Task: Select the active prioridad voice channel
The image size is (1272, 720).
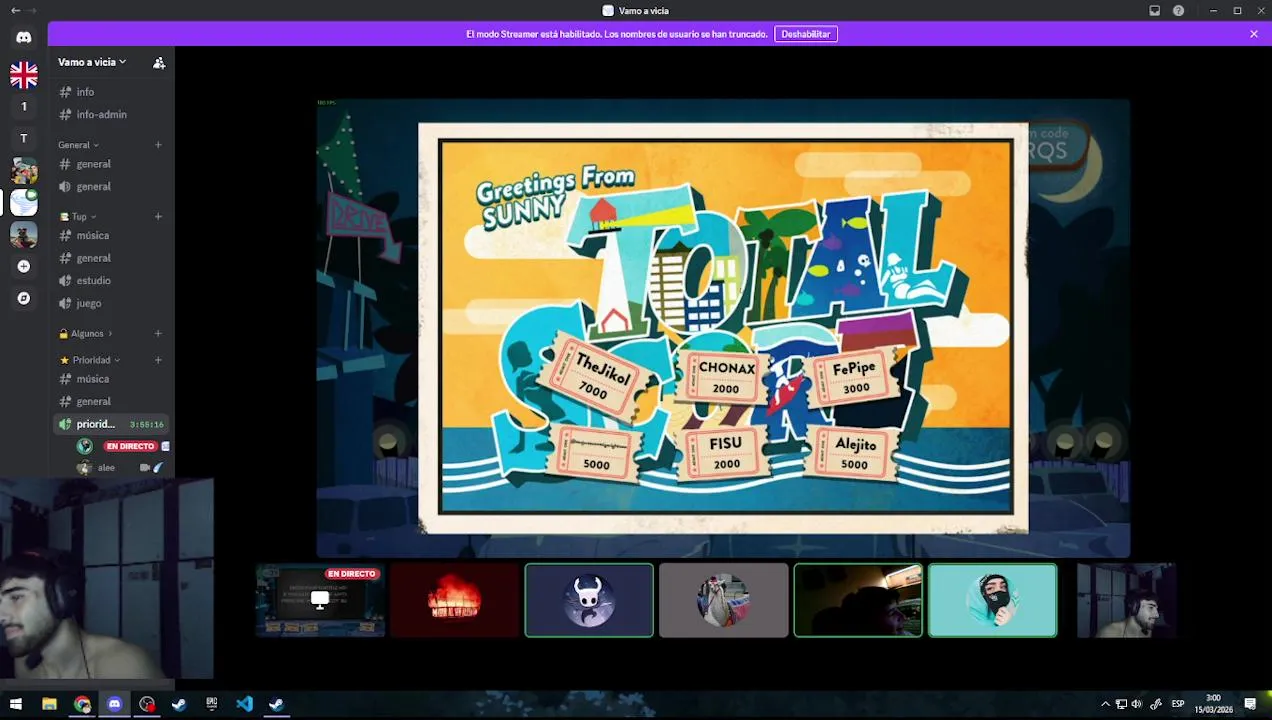Action: point(110,424)
